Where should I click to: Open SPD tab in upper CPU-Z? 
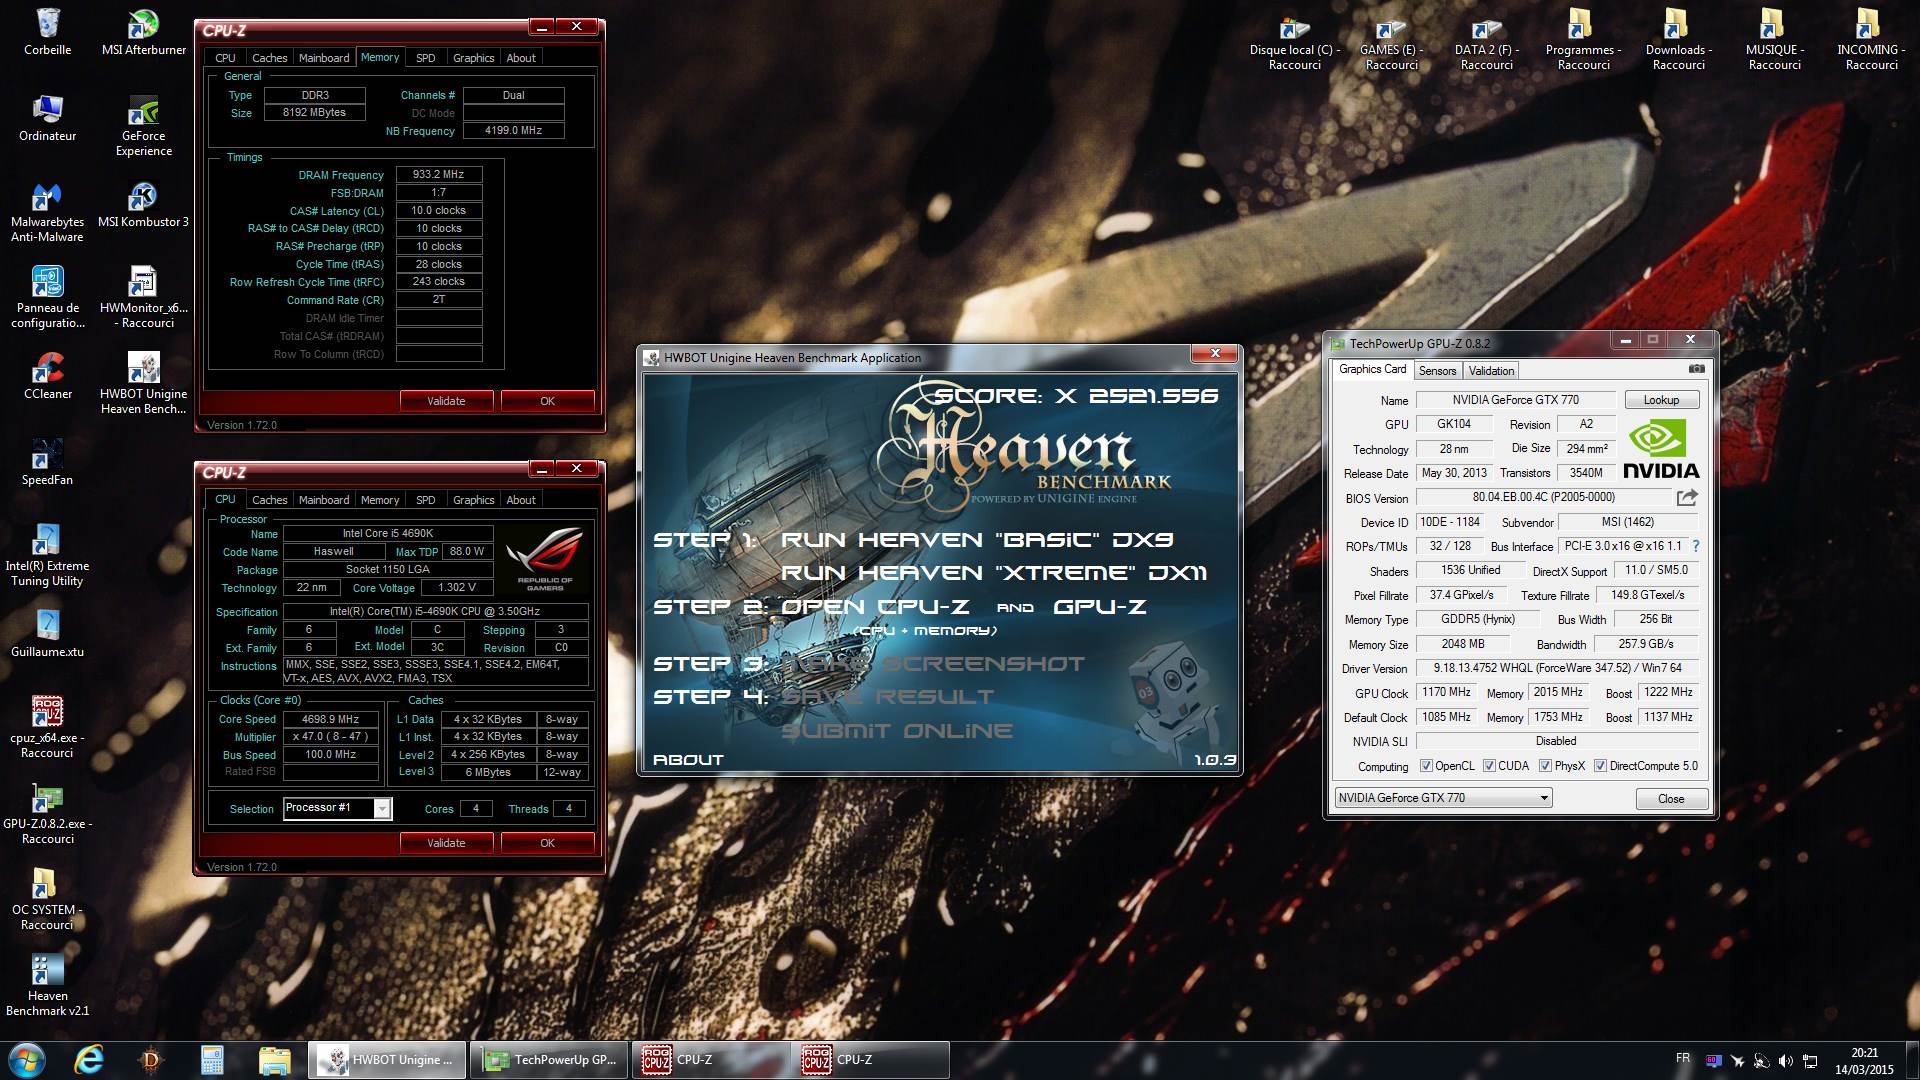(425, 57)
